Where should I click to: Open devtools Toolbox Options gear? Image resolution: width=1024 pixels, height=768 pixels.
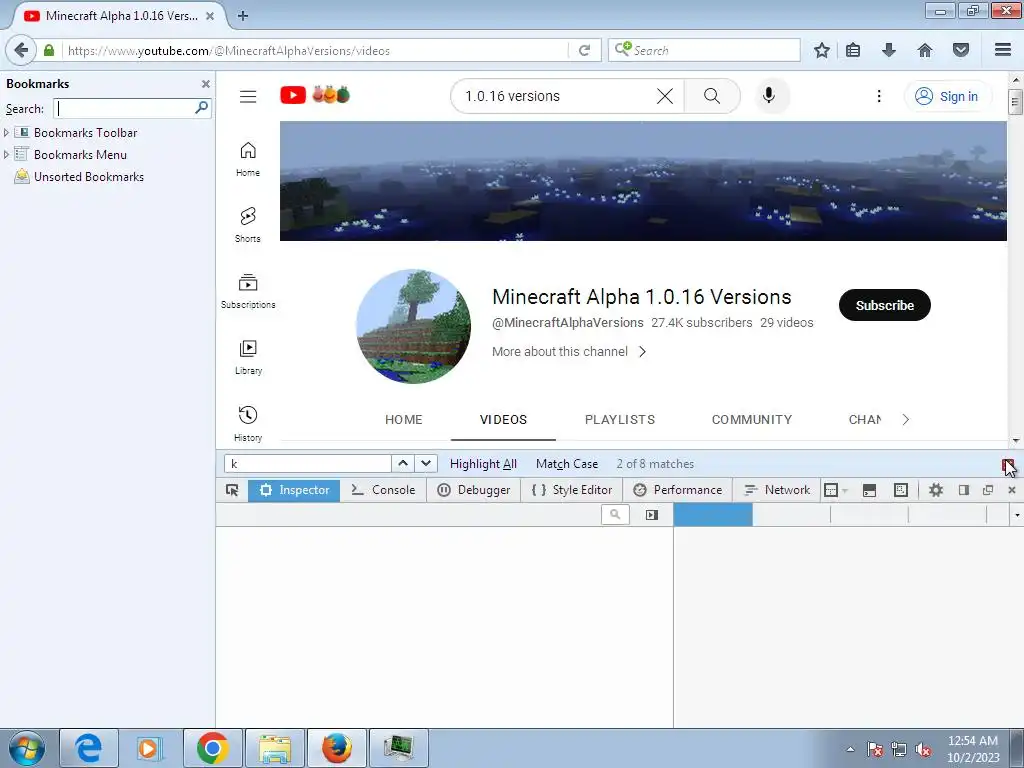pos(936,490)
